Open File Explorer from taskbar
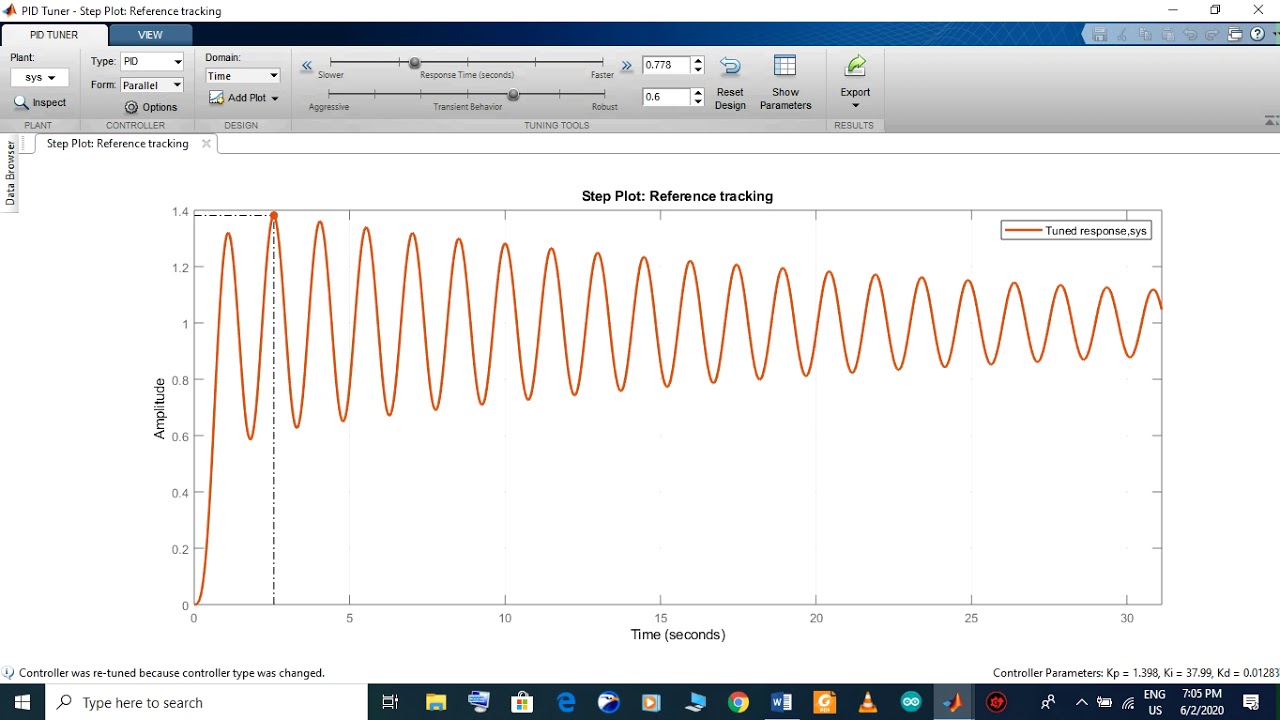Image resolution: width=1280 pixels, height=720 pixels. tap(436, 702)
